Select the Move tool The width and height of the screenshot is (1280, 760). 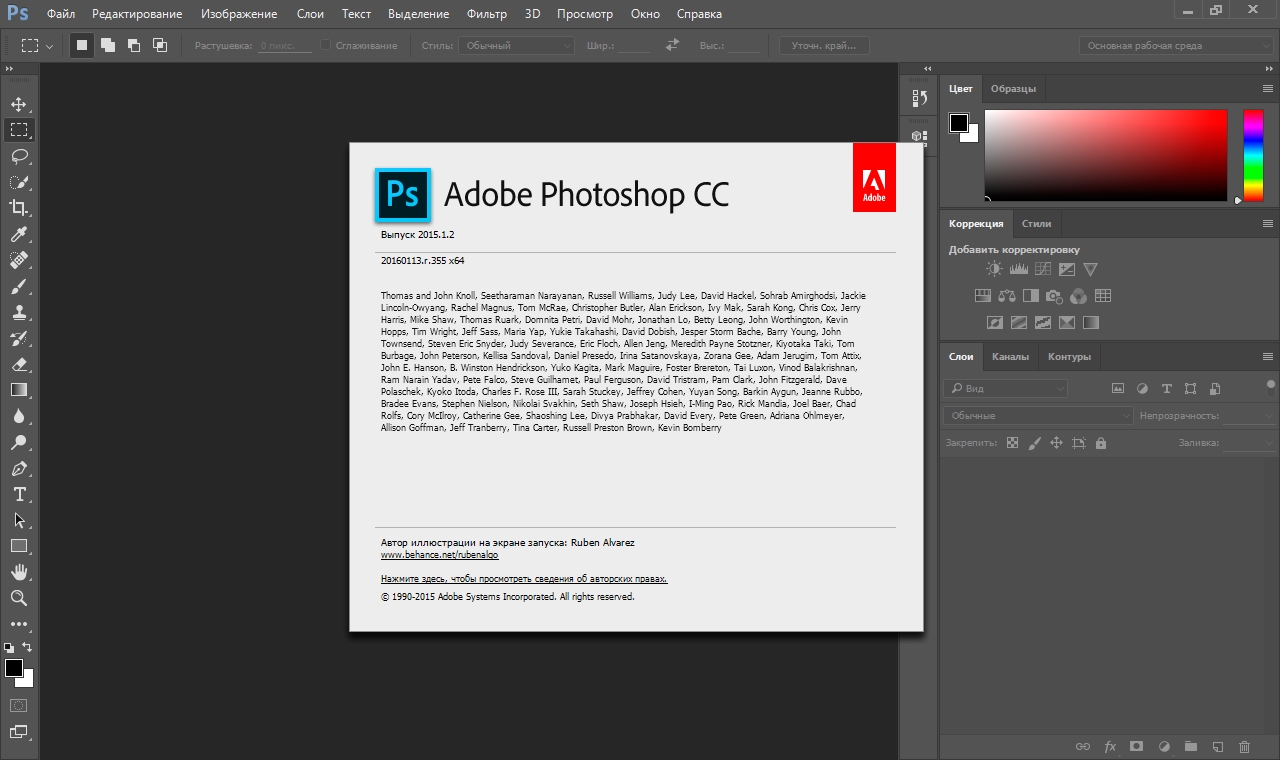19,104
